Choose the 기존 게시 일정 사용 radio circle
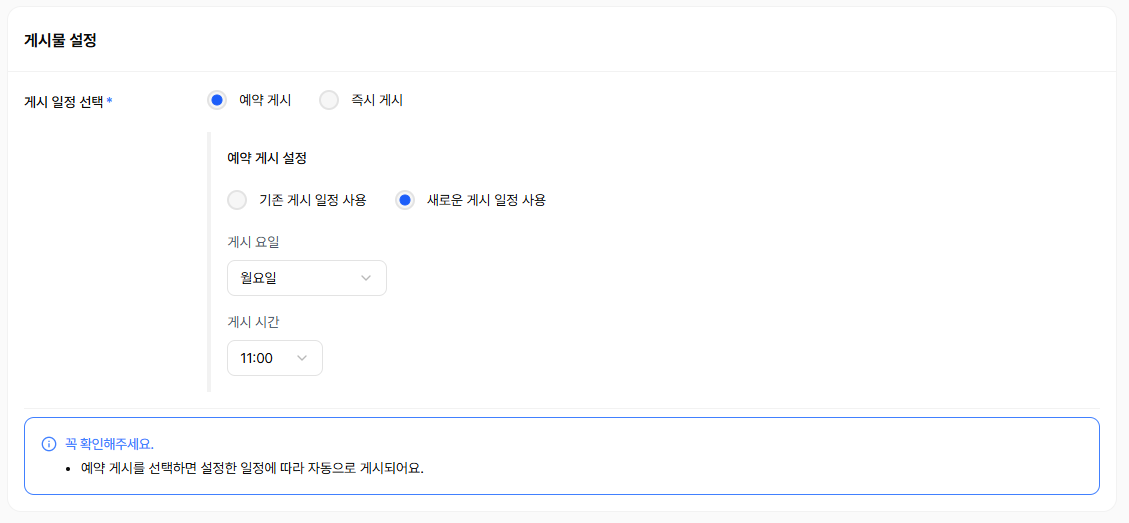The height and width of the screenshot is (523, 1129). point(237,200)
